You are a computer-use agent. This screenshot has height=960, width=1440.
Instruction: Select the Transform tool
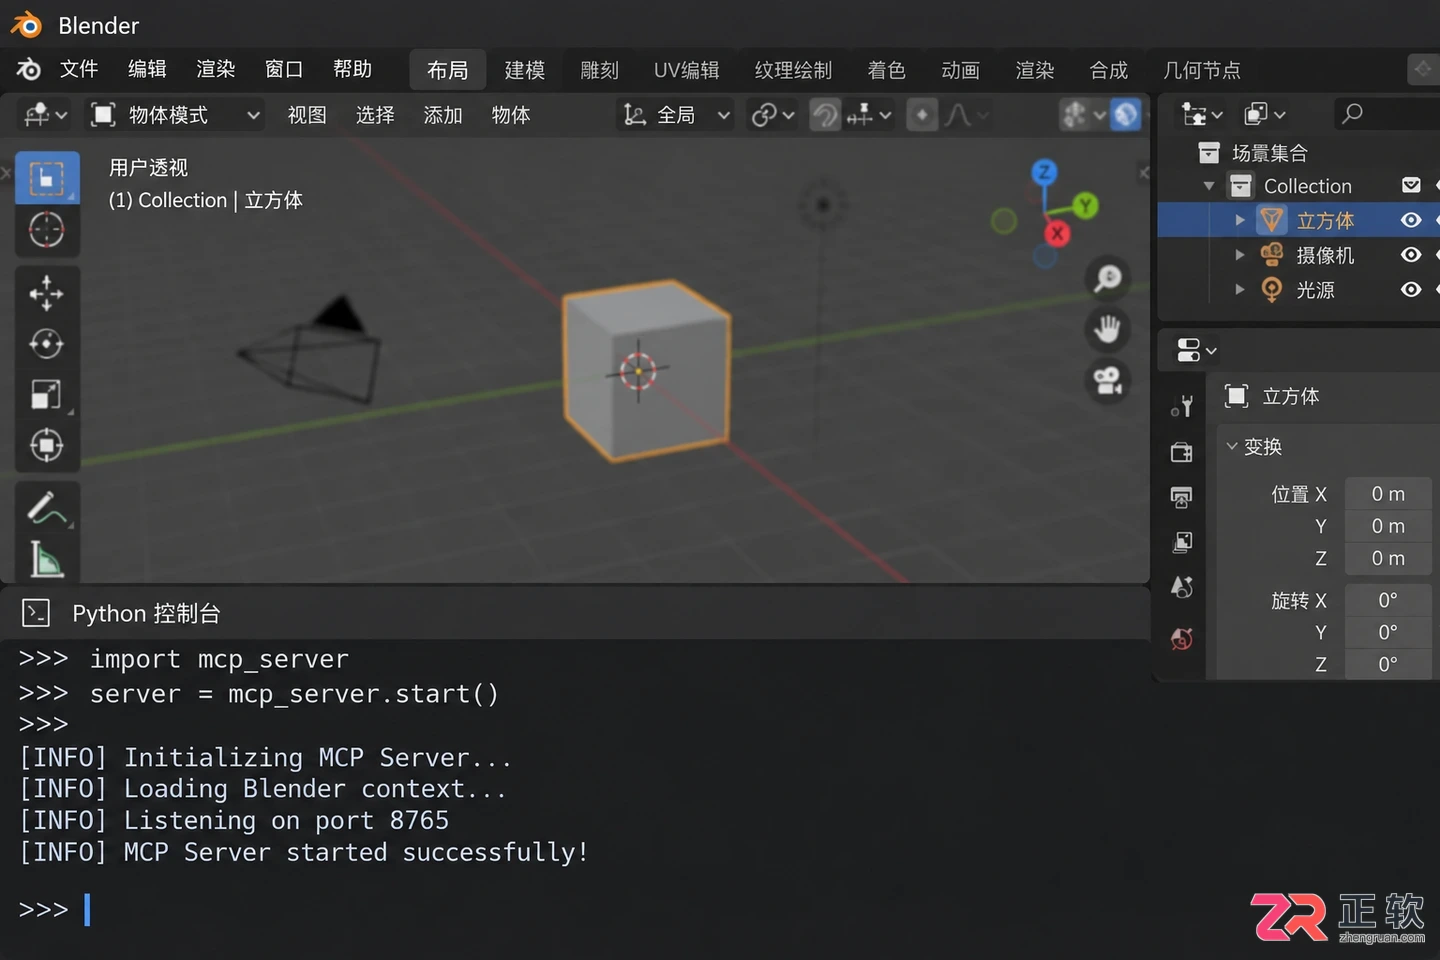coord(47,445)
